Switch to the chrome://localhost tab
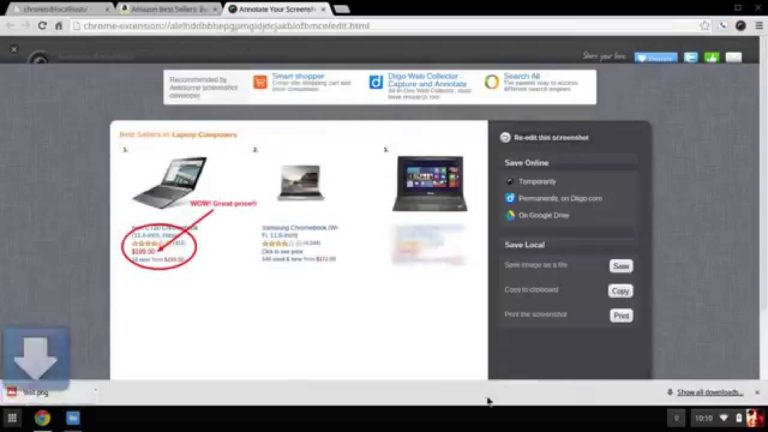The width and height of the screenshot is (768, 432). tap(61, 9)
